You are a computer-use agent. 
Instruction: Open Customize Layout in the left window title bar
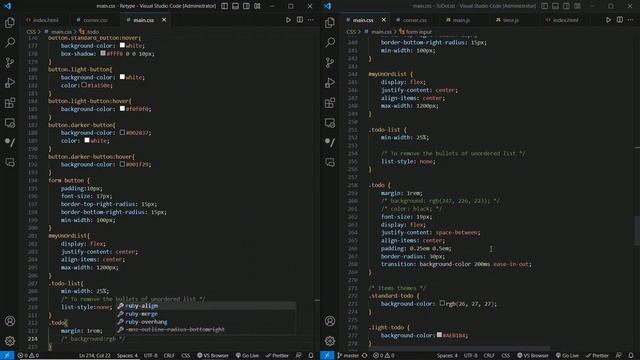(x=257, y=6)
